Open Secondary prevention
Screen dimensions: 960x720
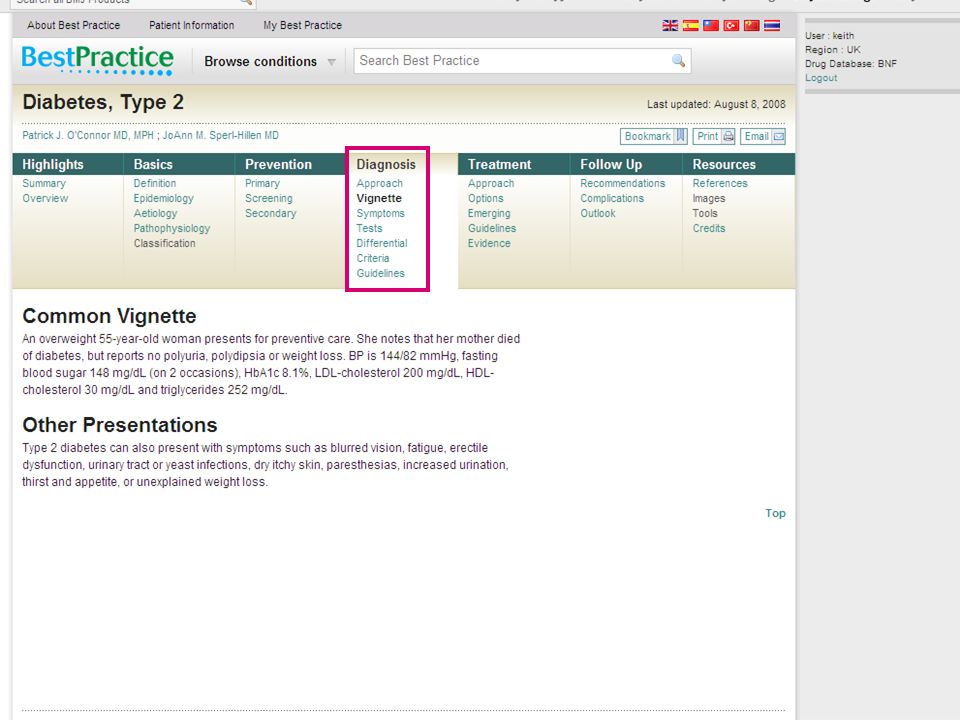271,213
